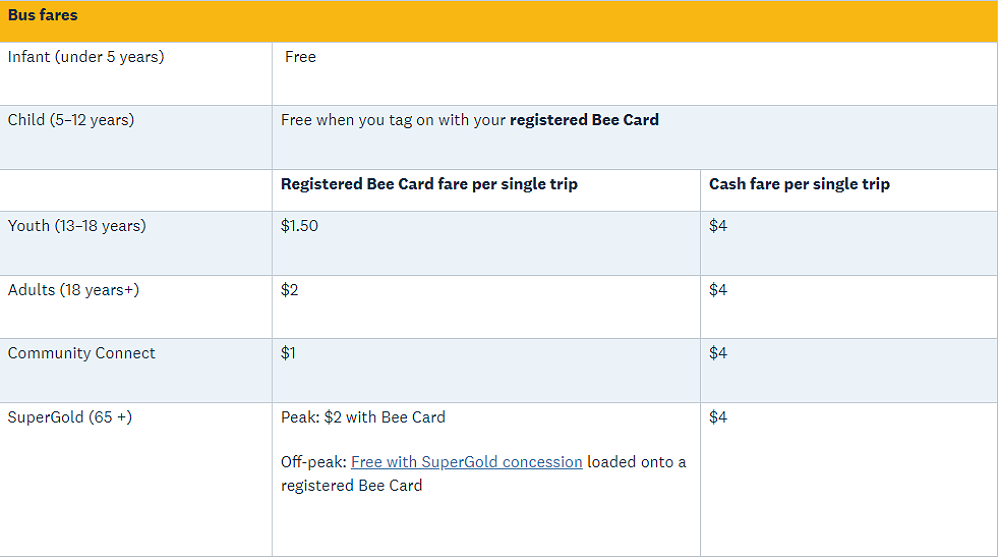Select the Youth (13–18 years) row label
This screenshot has height=560, width=1000.
(77, 226)
